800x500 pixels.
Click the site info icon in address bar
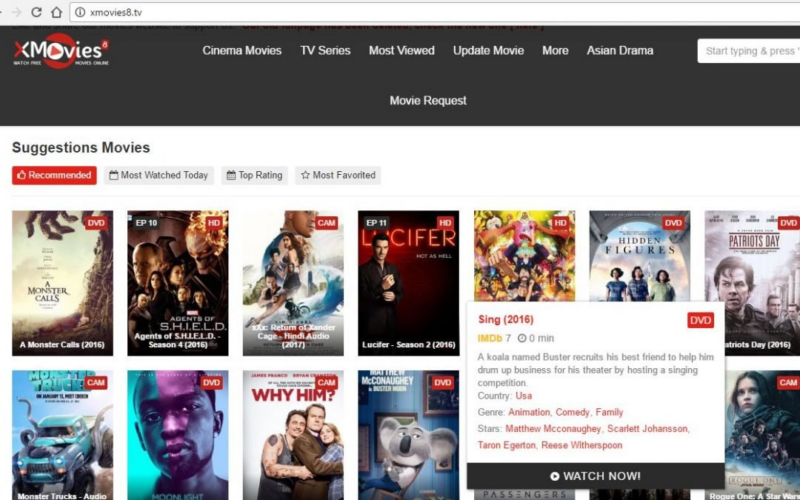click(79, 12)
